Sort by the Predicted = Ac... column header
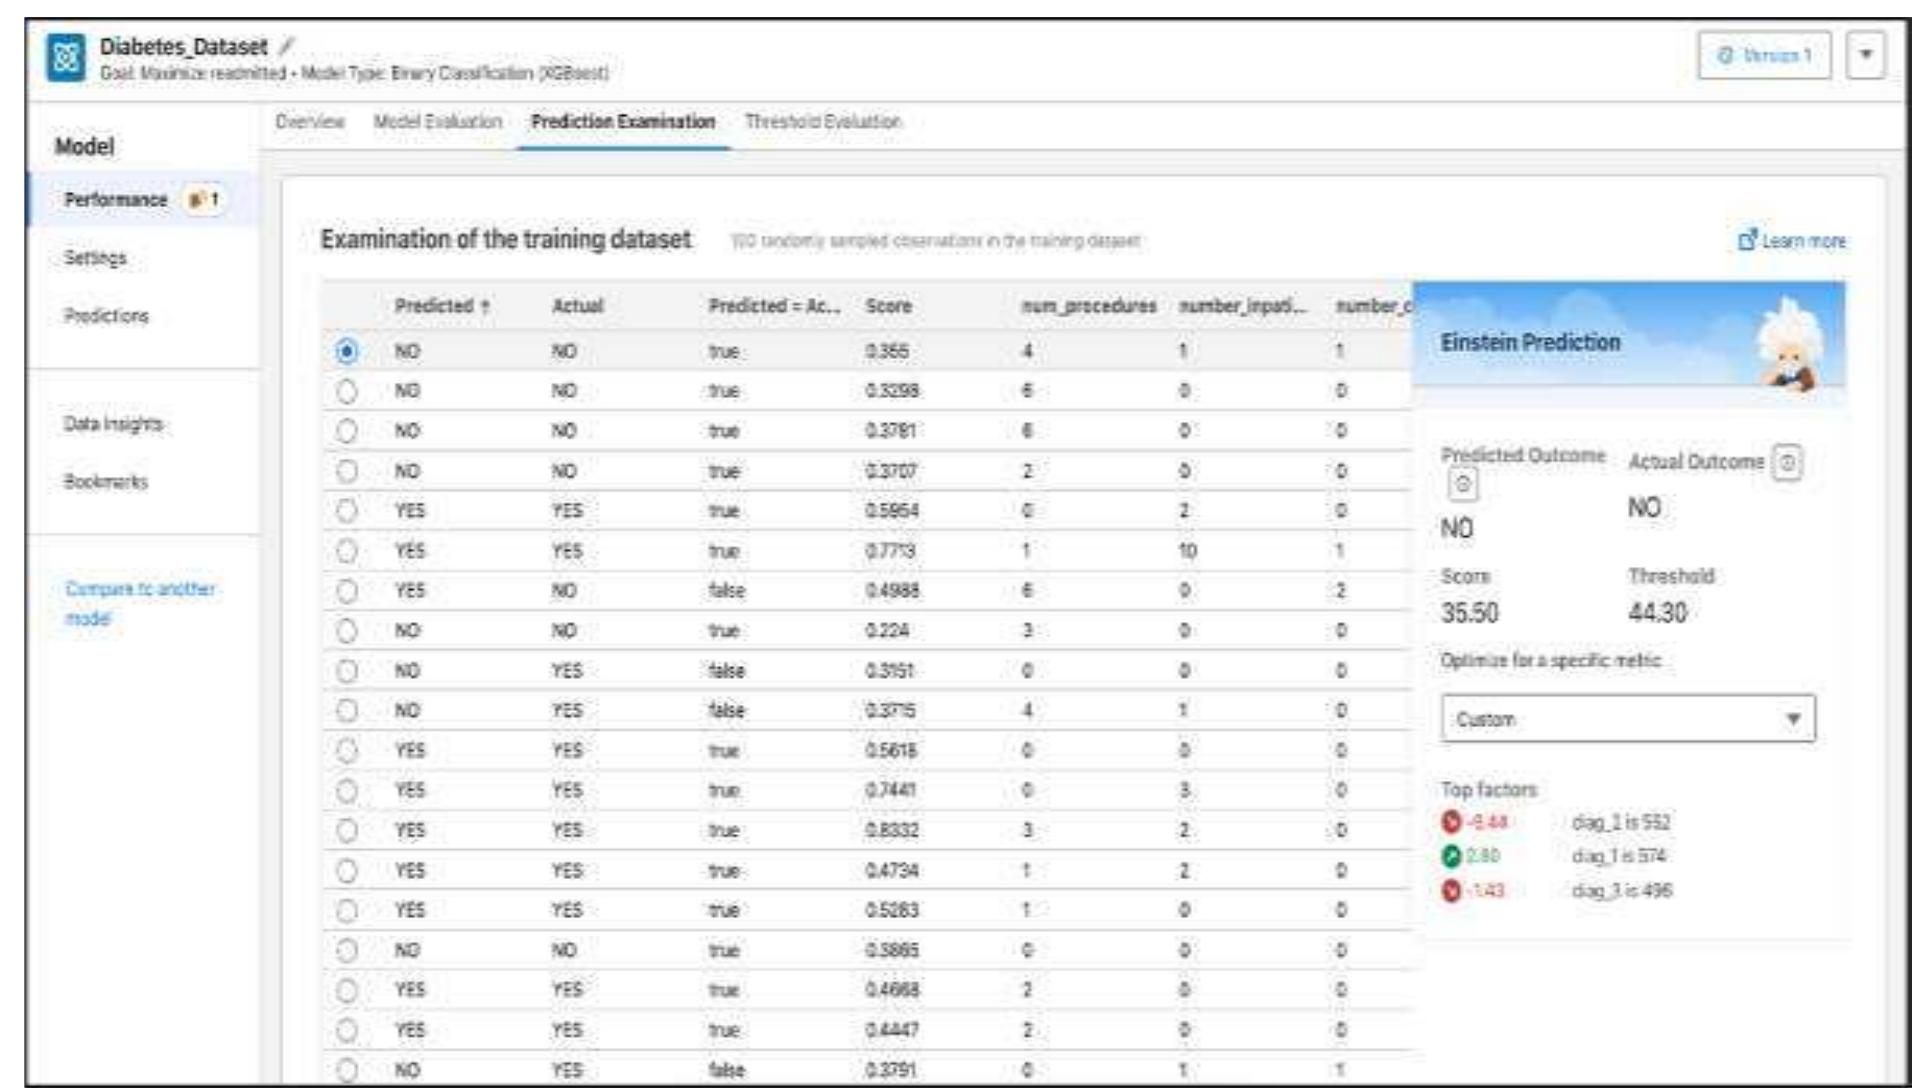This screenshot has height=1088, width=1921. (774, 306)
